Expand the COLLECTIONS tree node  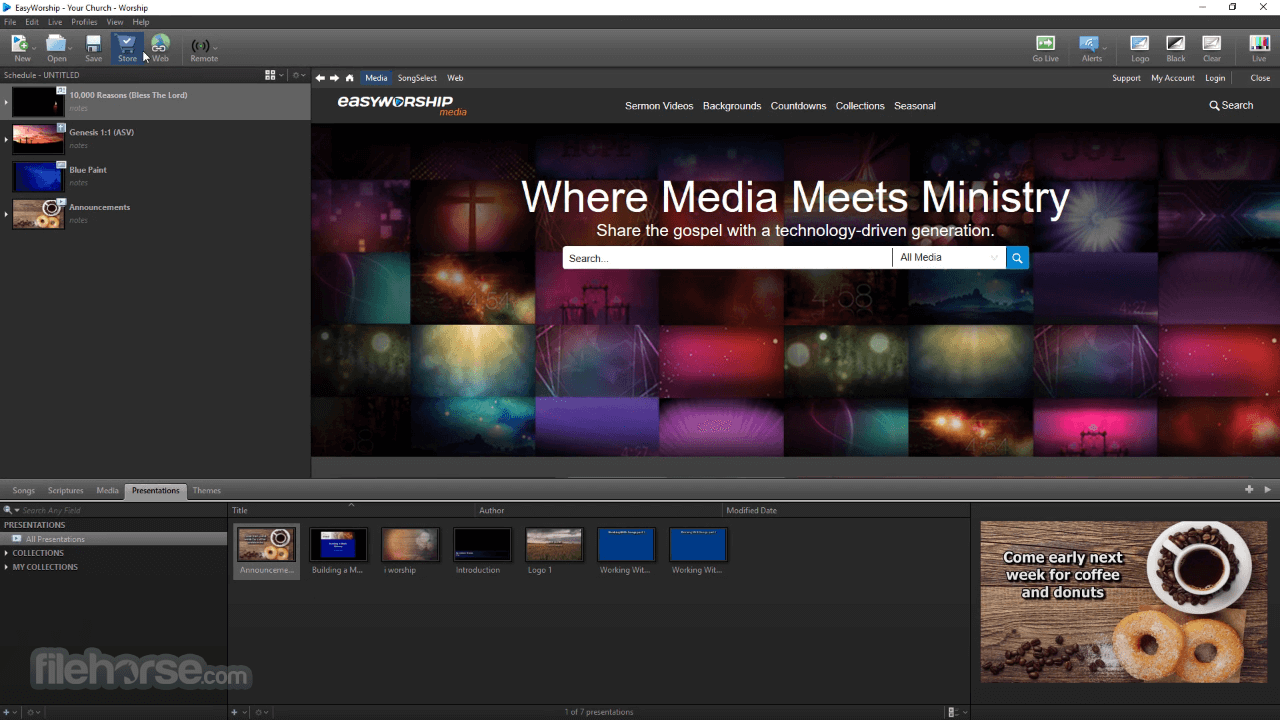[6, 553]
